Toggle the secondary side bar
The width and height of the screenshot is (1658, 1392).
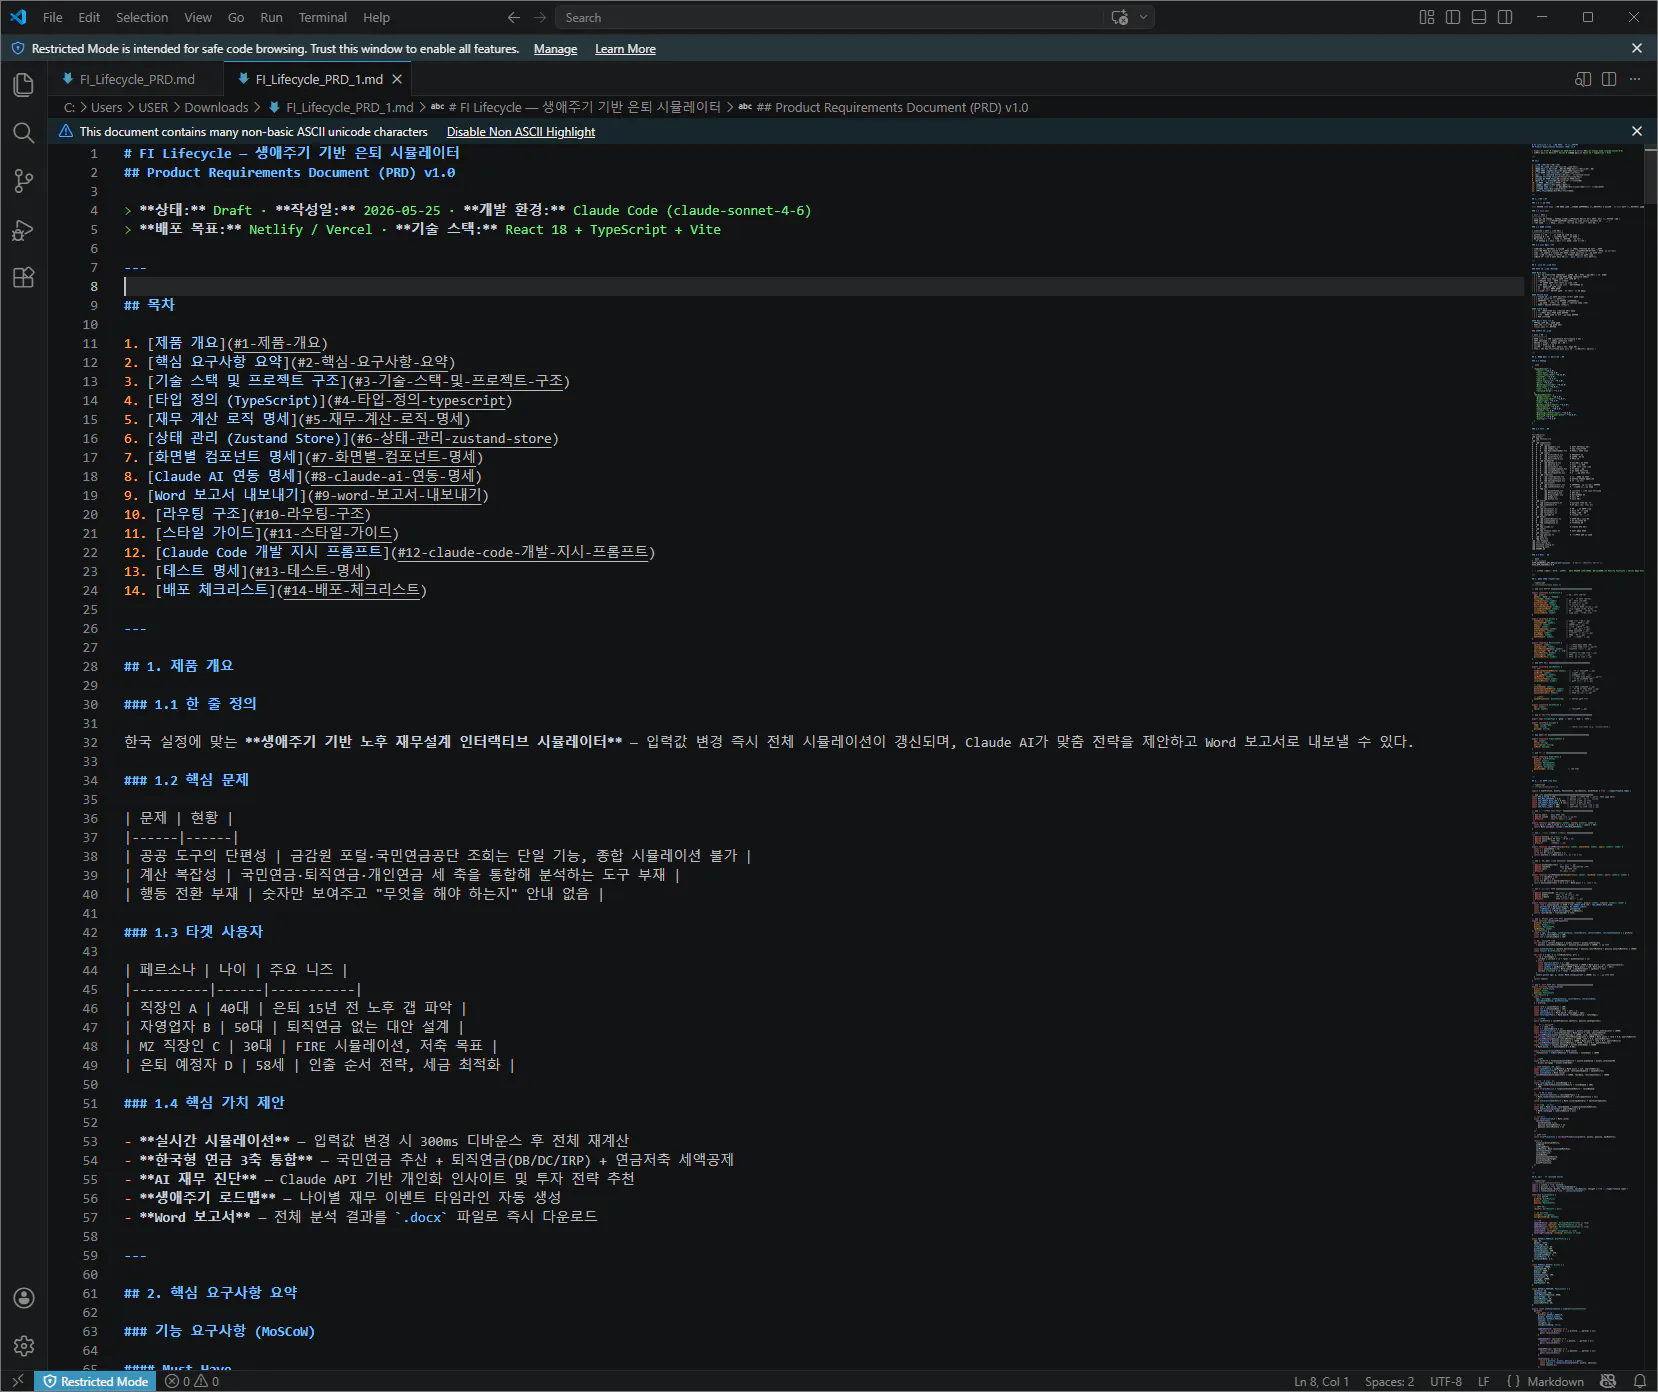(x=1505, y=17)
